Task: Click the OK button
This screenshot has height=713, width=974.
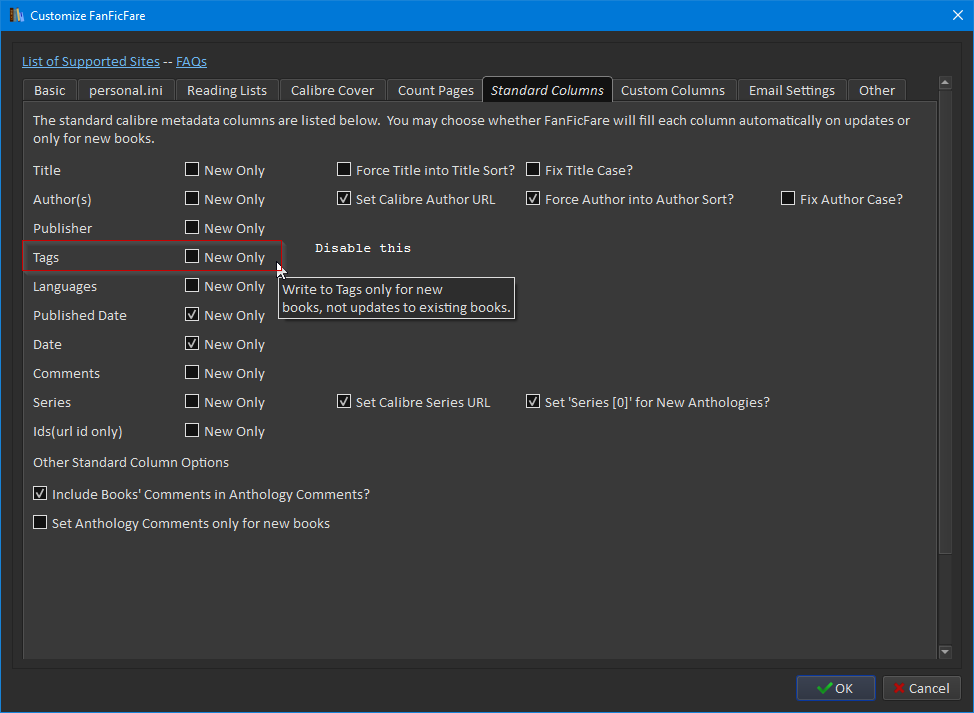Action: [x=835, y=688]
